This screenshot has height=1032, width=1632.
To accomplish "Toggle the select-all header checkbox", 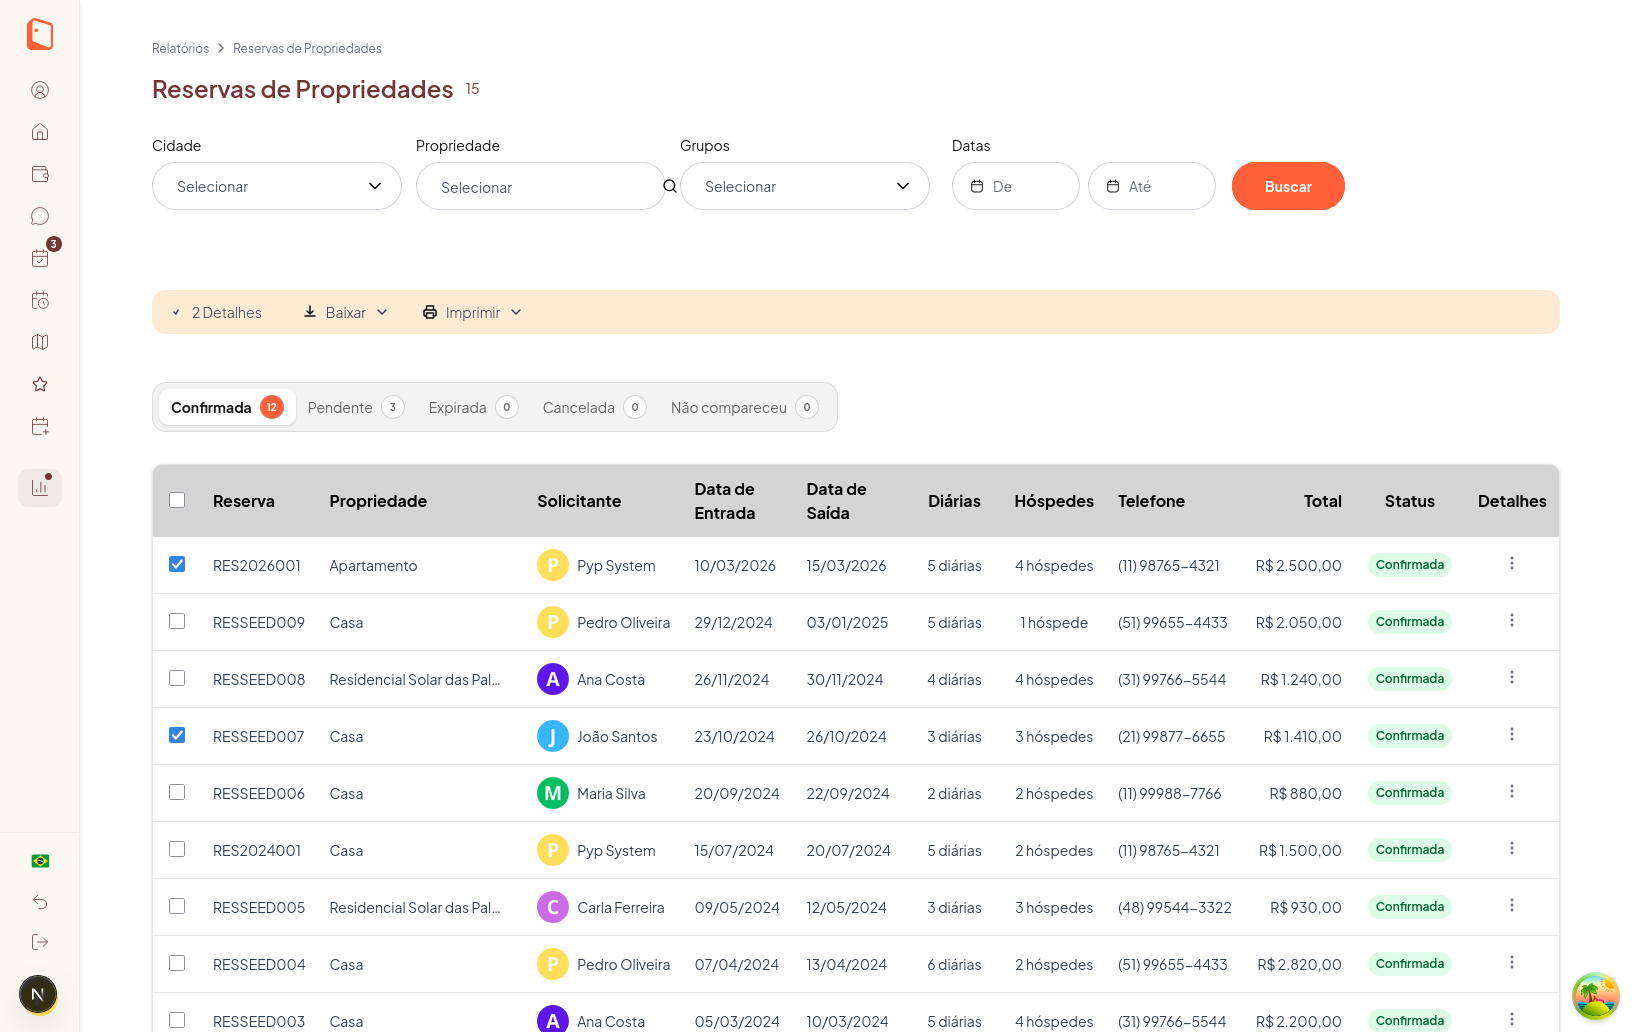I will click(177, 500).
